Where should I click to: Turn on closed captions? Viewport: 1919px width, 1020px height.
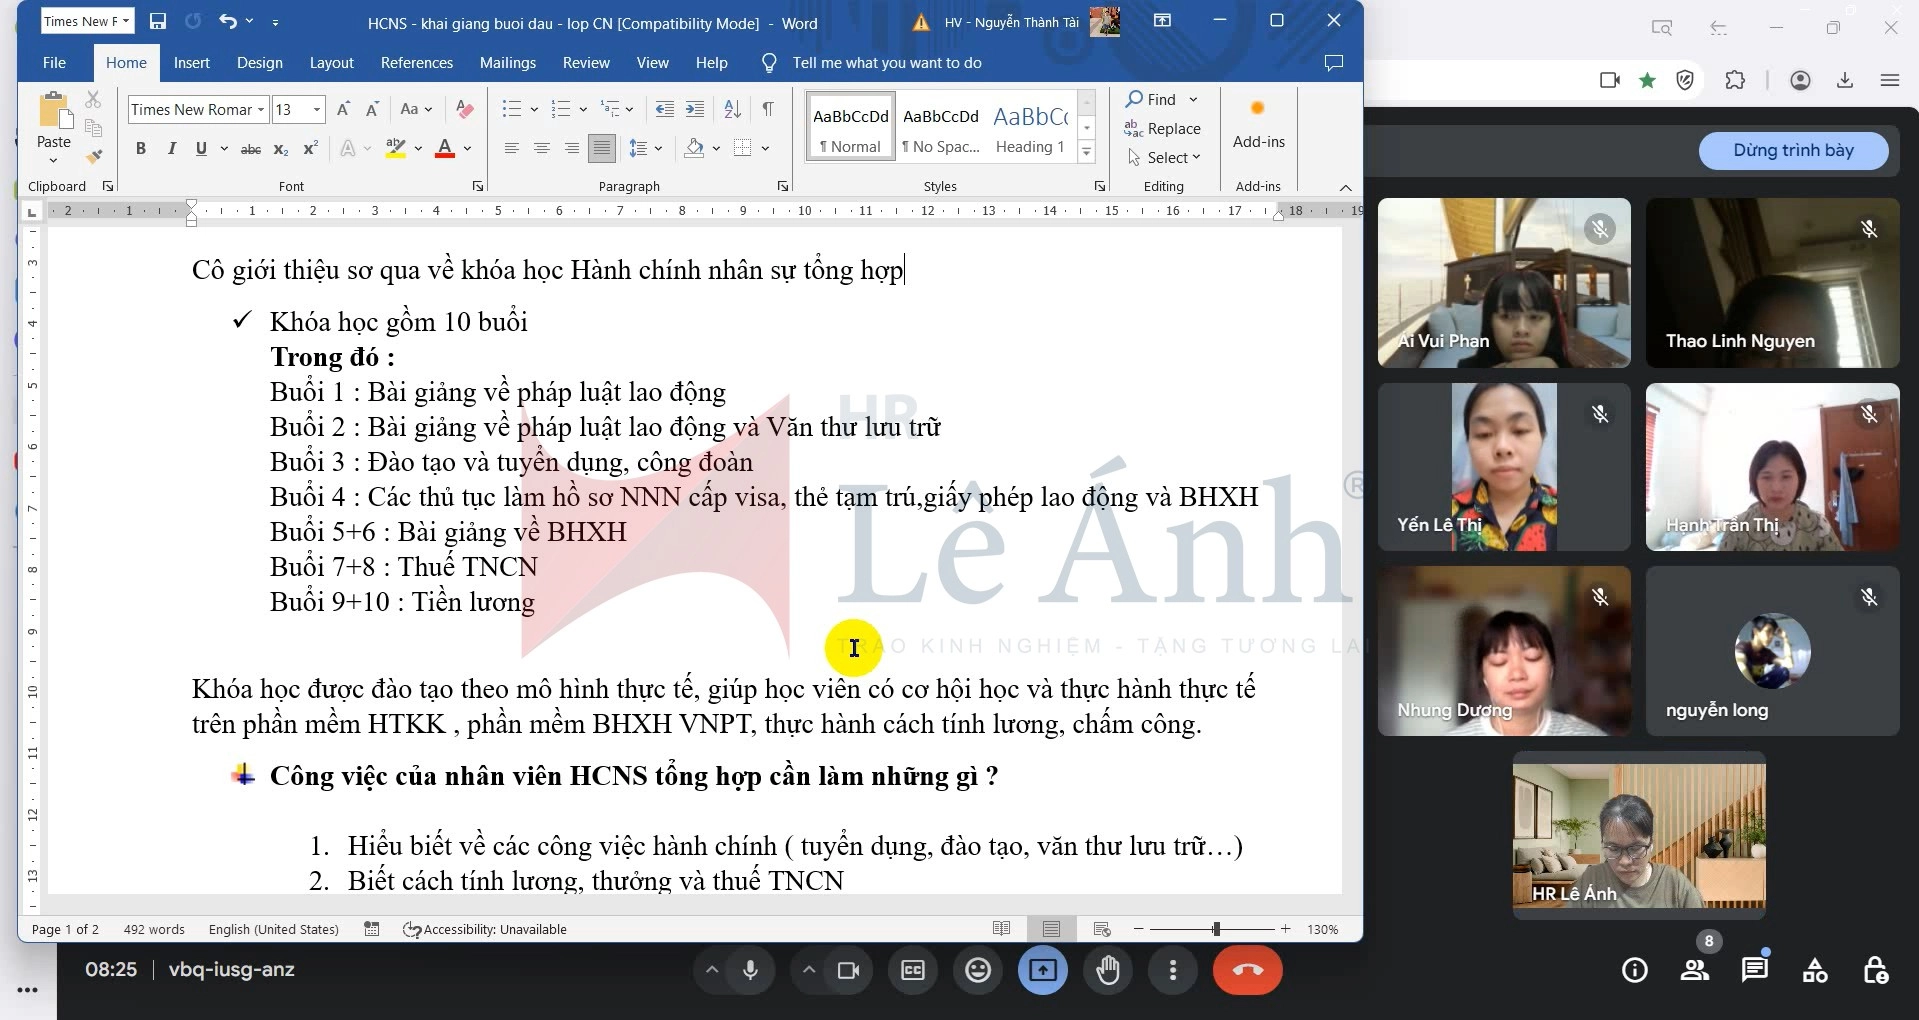click(912, 970)
